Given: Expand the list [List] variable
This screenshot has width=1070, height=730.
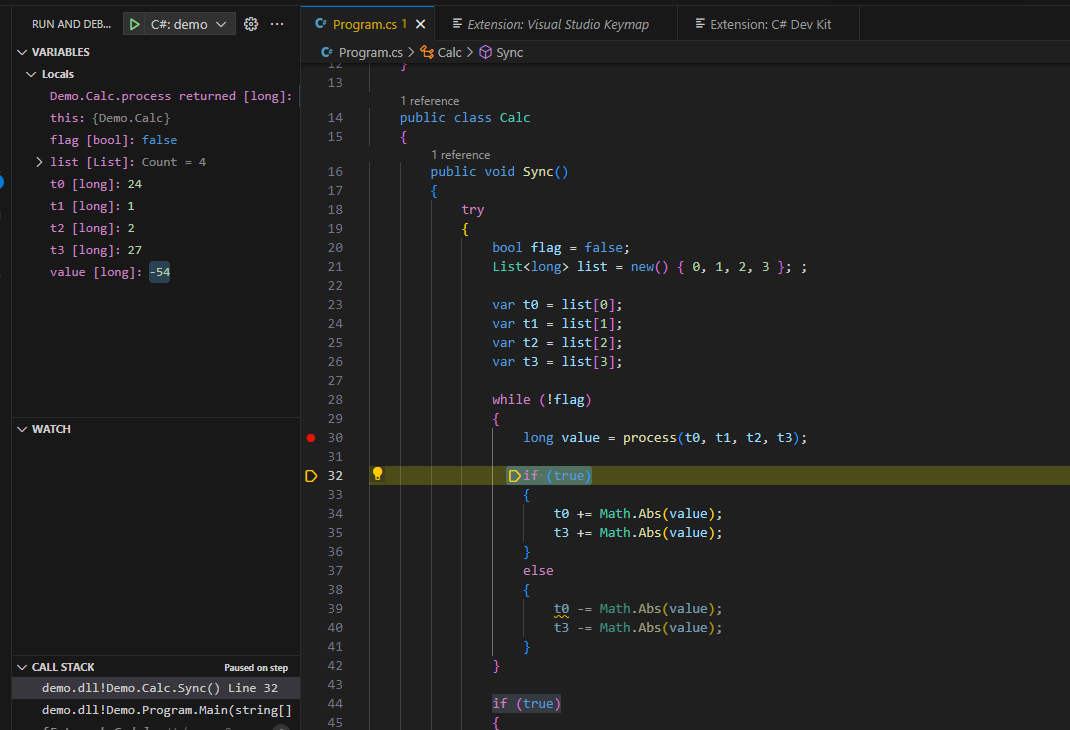Looking at the screenshot, I should pos(40,162).
